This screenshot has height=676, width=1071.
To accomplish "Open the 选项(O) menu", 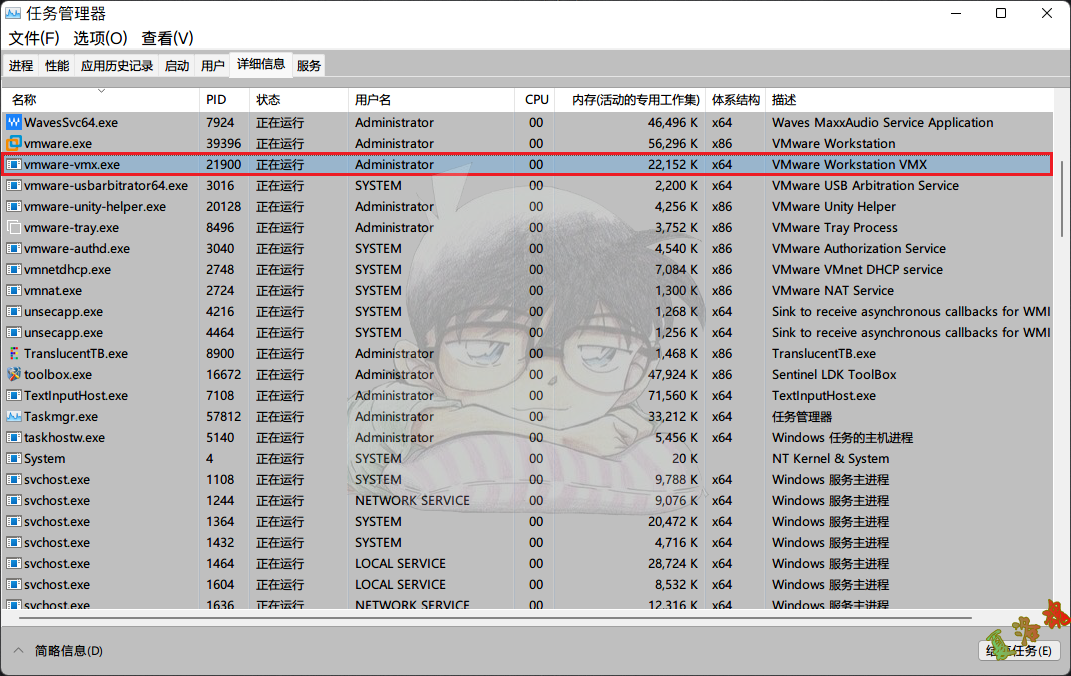I will pos(100,38).
